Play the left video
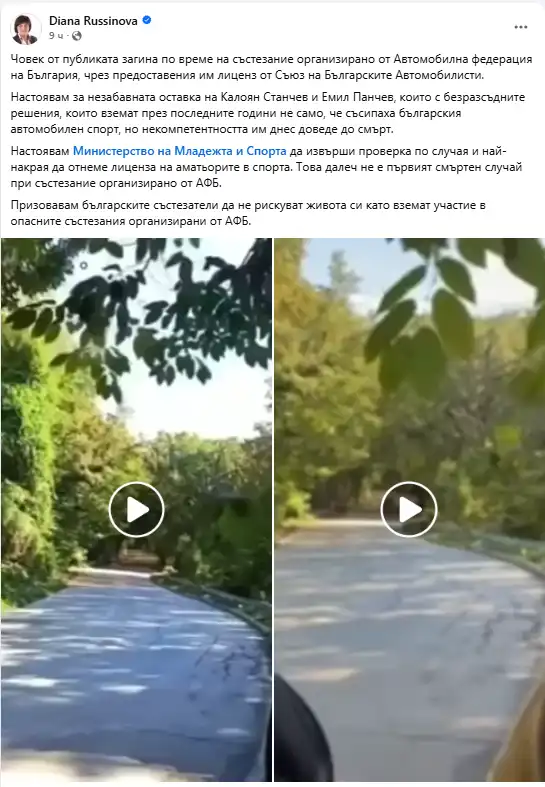This screenshot has width=545, height=787. (x=137, y=510)
